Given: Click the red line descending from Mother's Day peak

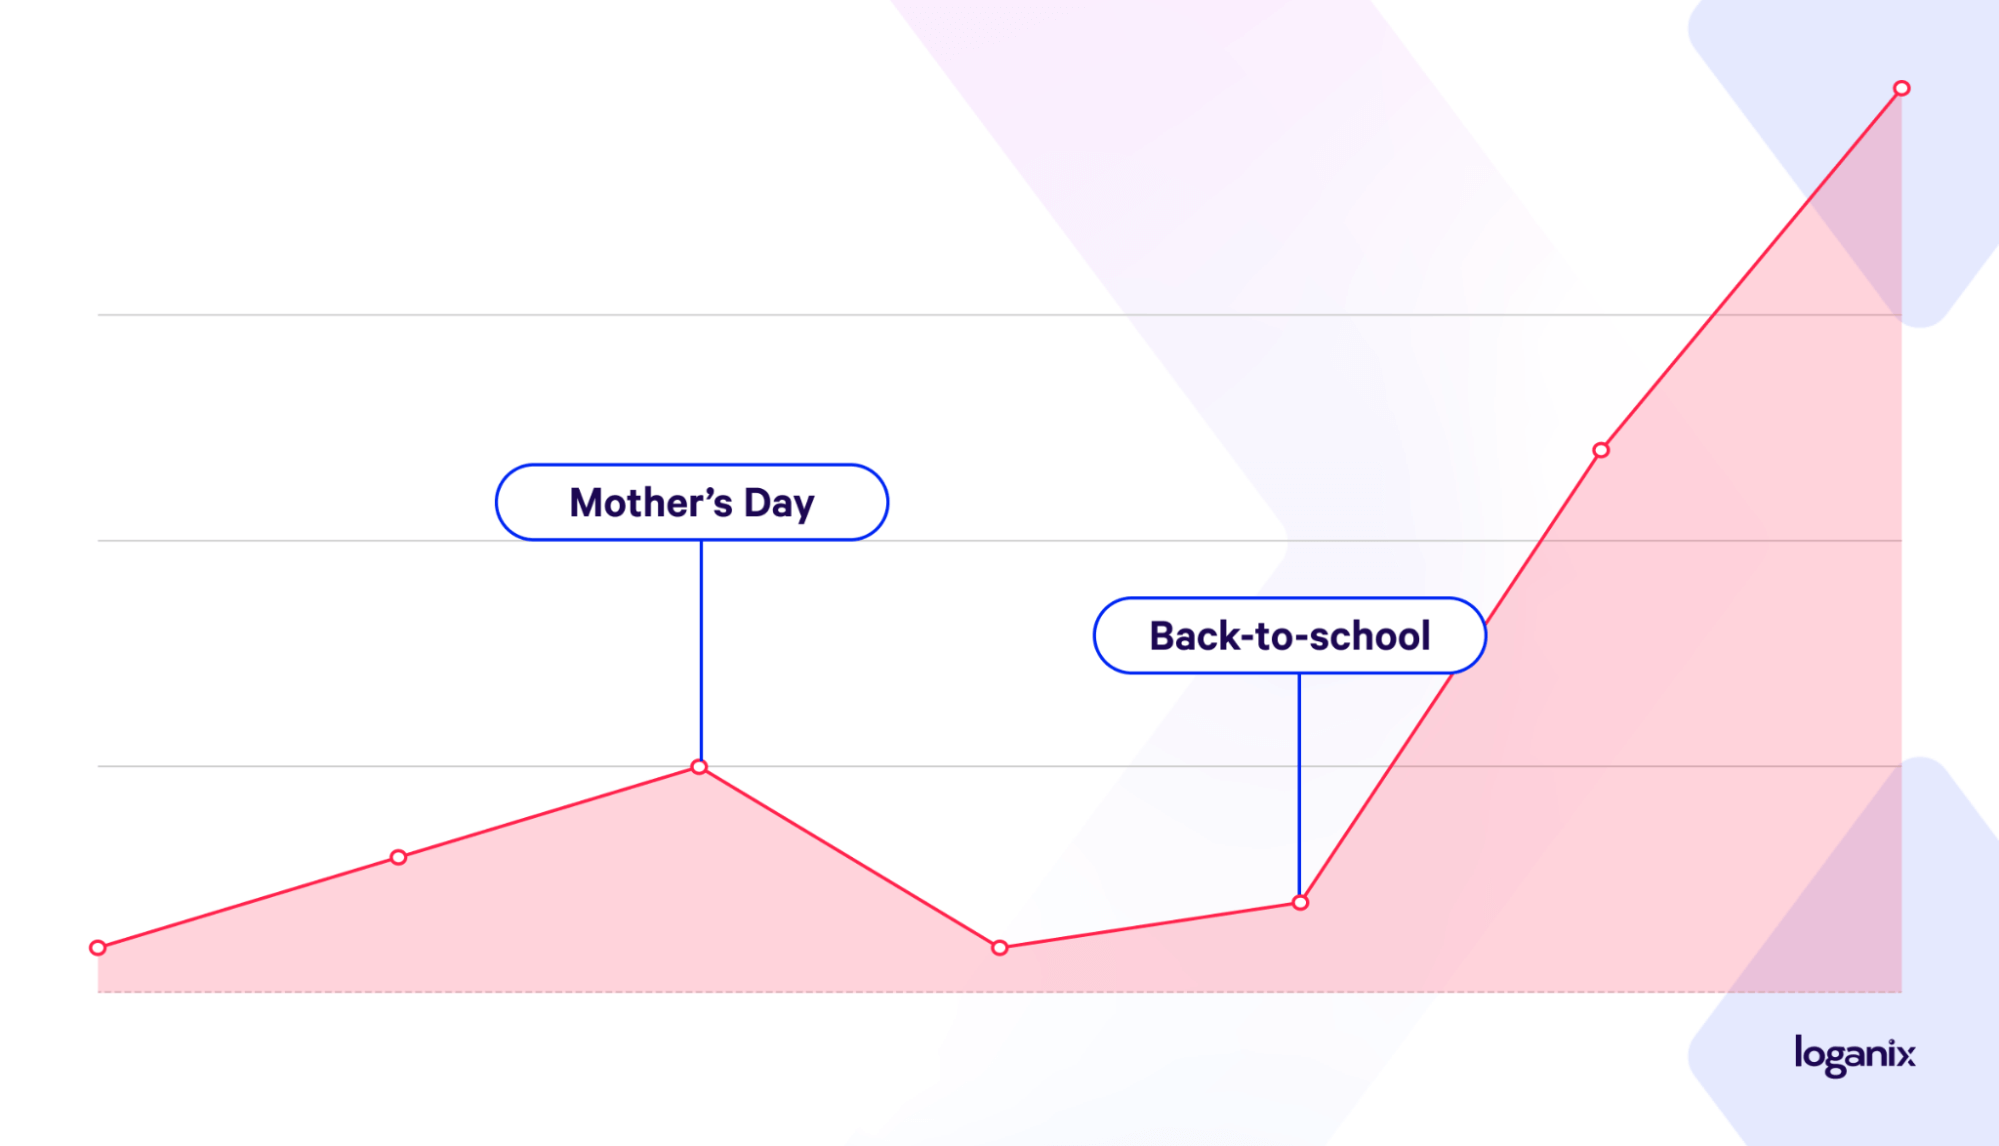Looking at the screenshot, I should 850,857.
